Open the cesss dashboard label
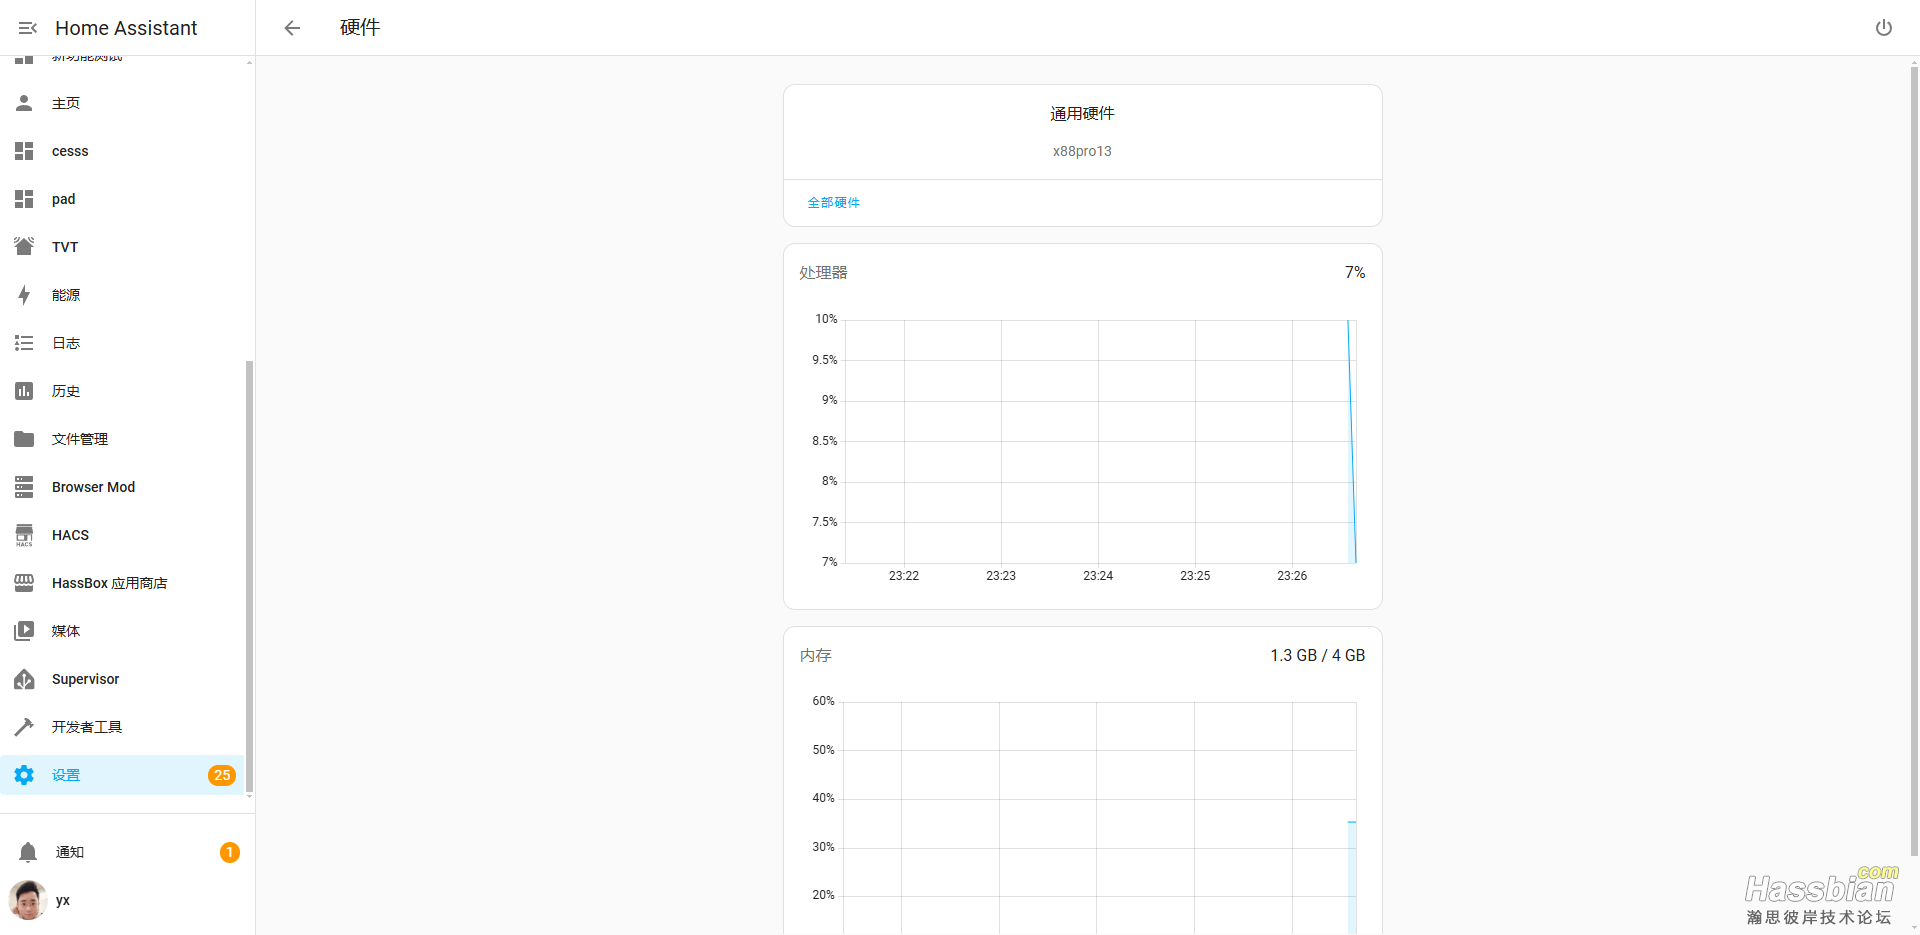Screen dimensions: 1920x935 point(70,151)
